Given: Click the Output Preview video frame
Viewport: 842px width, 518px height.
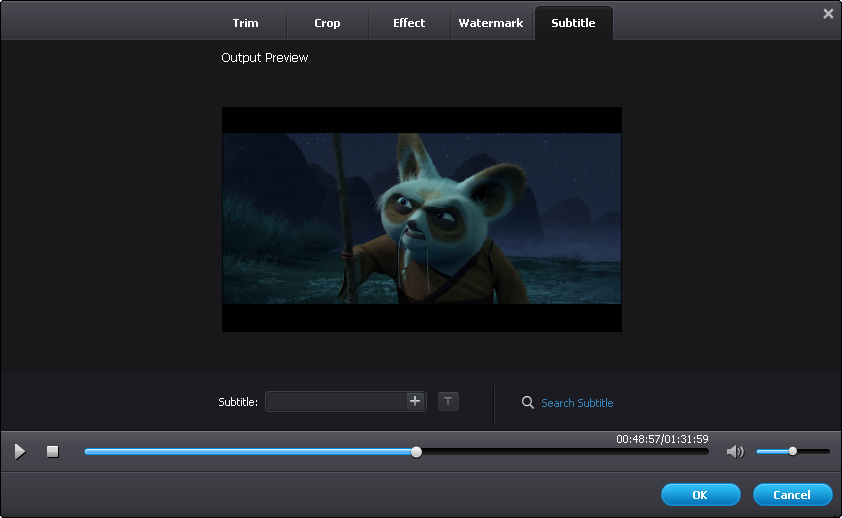Looking at the screenshot, I should coord(421,219).
